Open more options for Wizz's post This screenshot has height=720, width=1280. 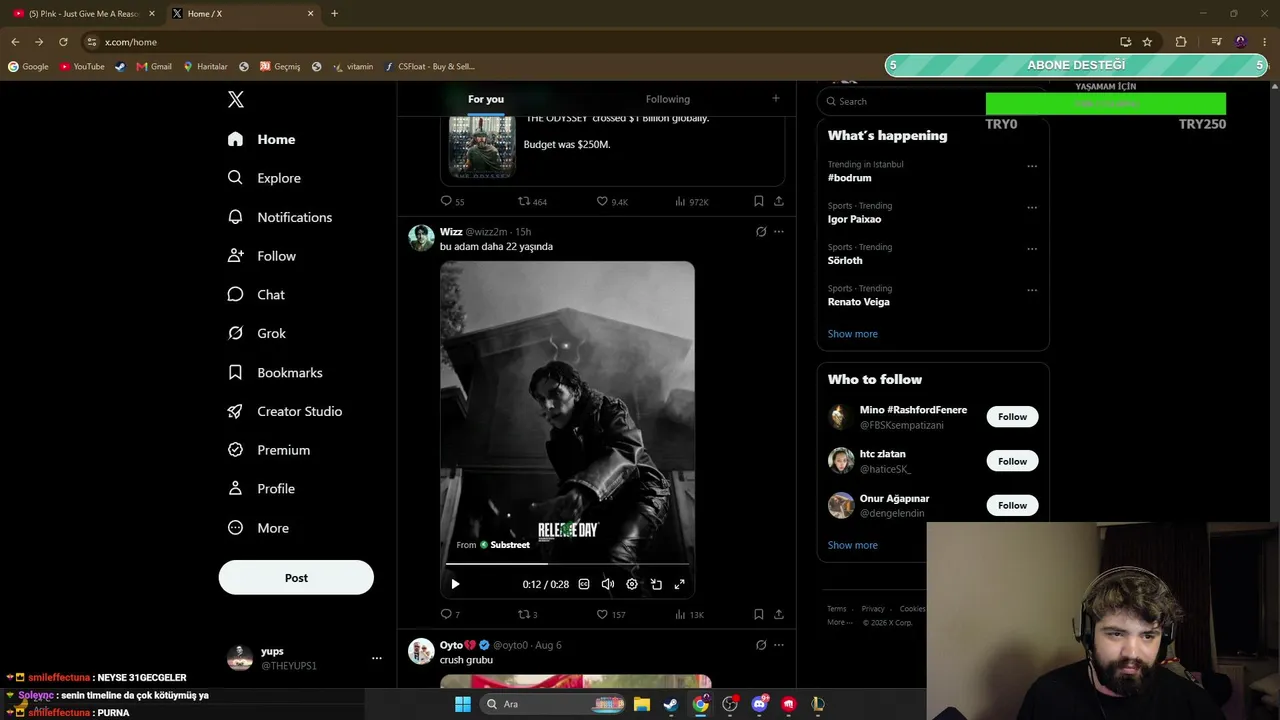[779, 232]
